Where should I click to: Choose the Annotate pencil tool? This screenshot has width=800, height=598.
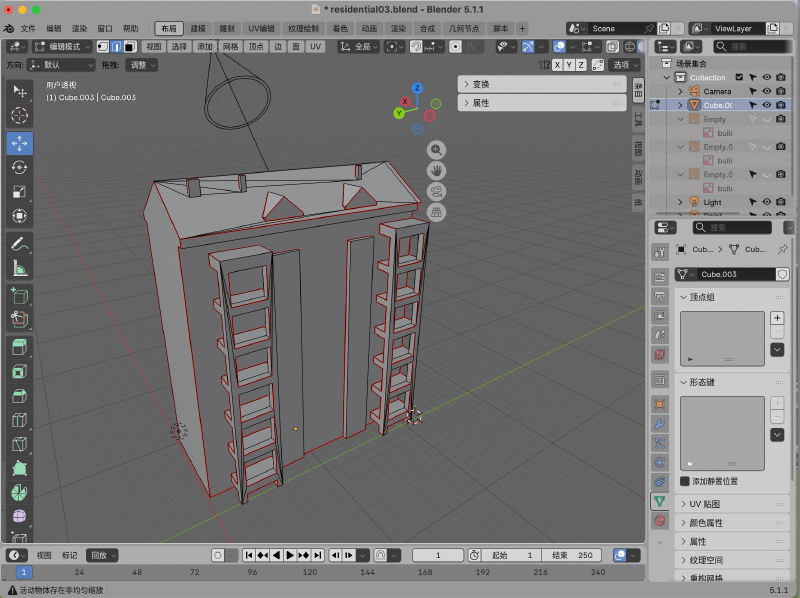pyautogui.click(x=19, y=244)
